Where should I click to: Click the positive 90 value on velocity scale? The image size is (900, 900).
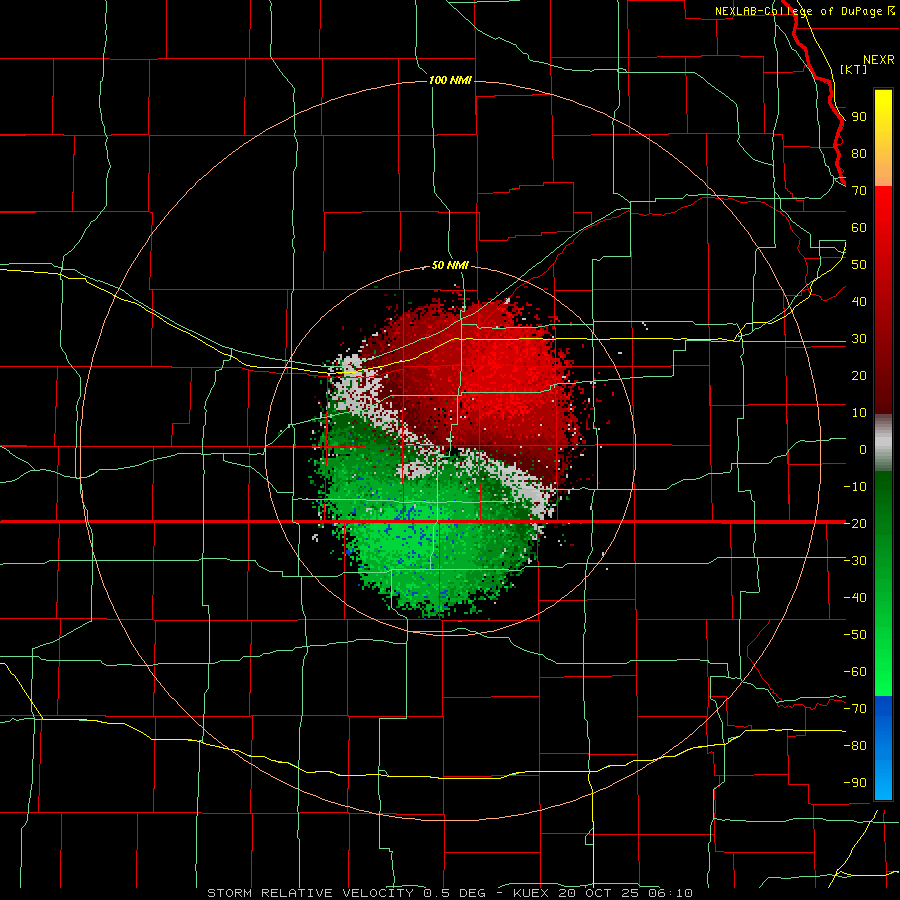coord(859,117)
